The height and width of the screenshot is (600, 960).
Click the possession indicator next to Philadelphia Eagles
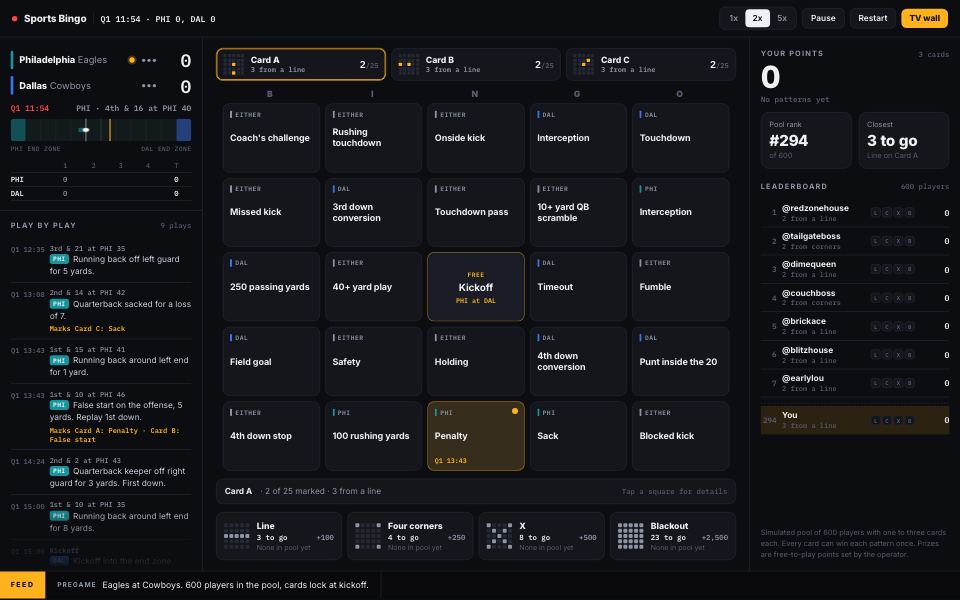pos(131,60)
